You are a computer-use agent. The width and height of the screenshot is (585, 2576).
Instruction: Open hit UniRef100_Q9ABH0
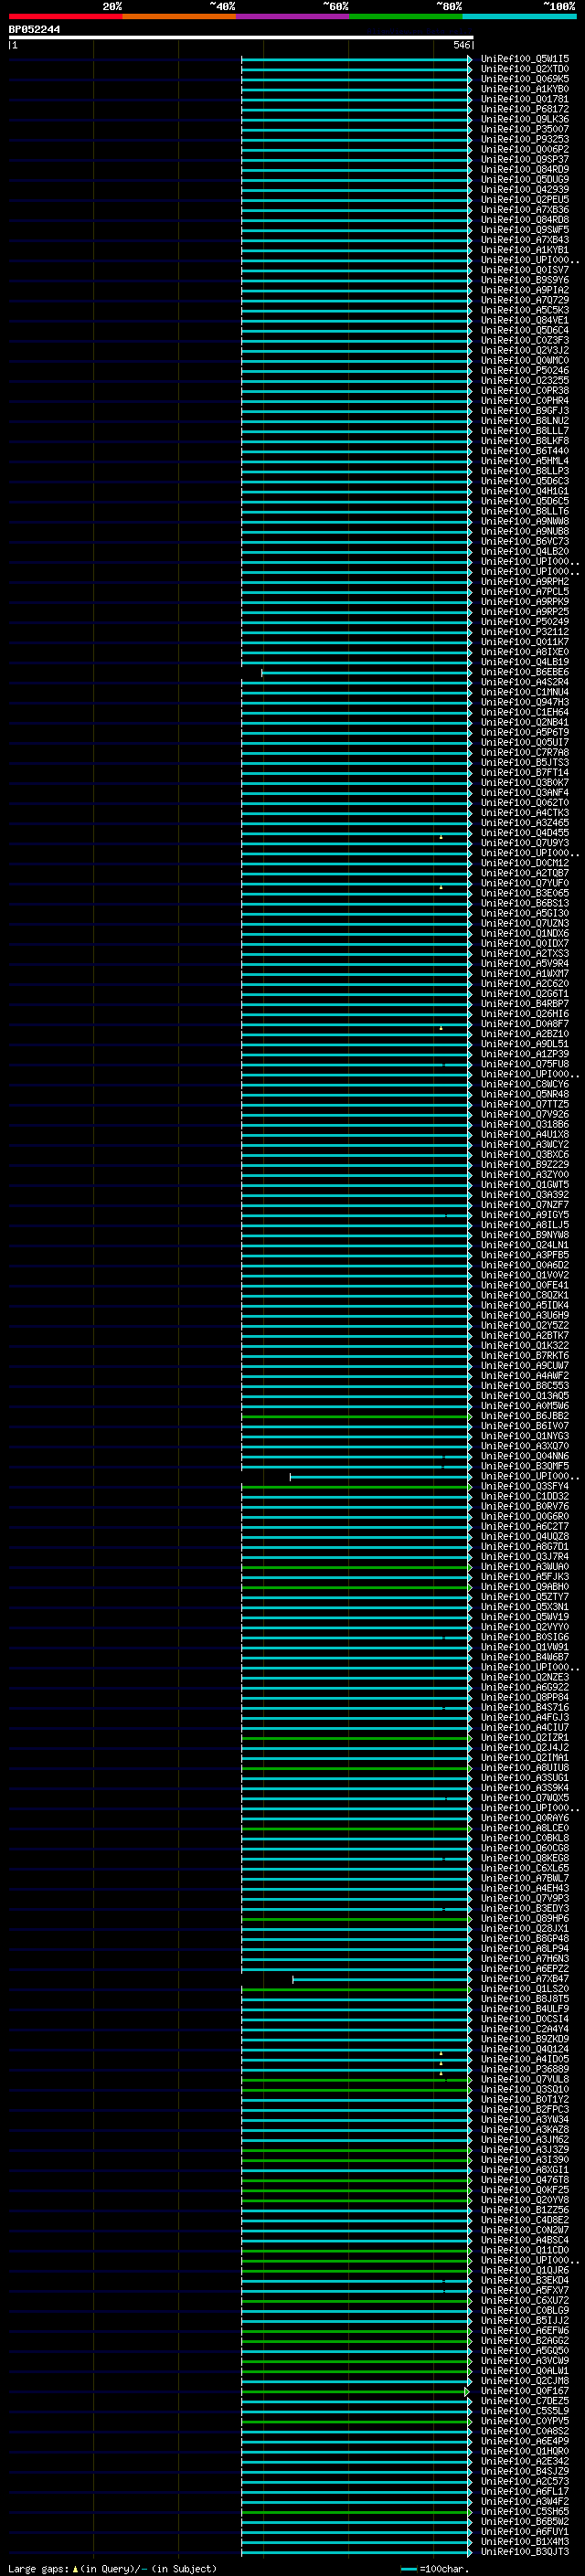[524, 1587]
